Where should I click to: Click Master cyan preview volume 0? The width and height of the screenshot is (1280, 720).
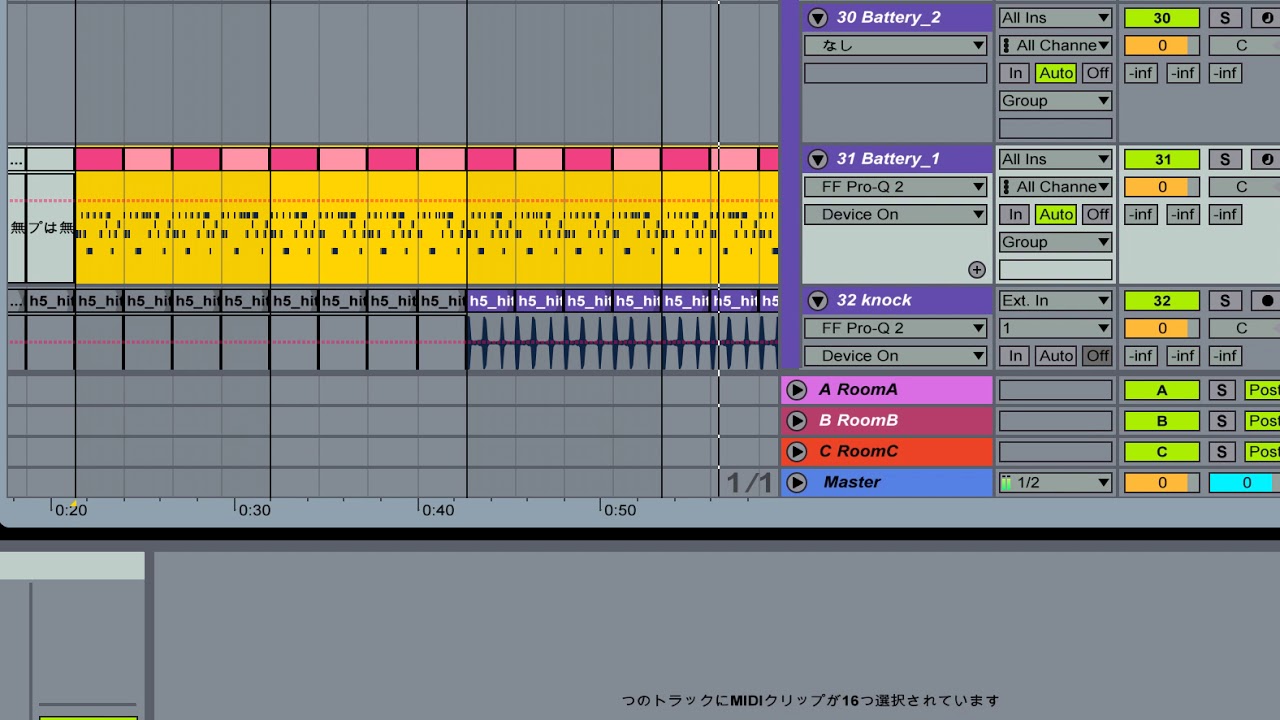tap(1245, 483)
